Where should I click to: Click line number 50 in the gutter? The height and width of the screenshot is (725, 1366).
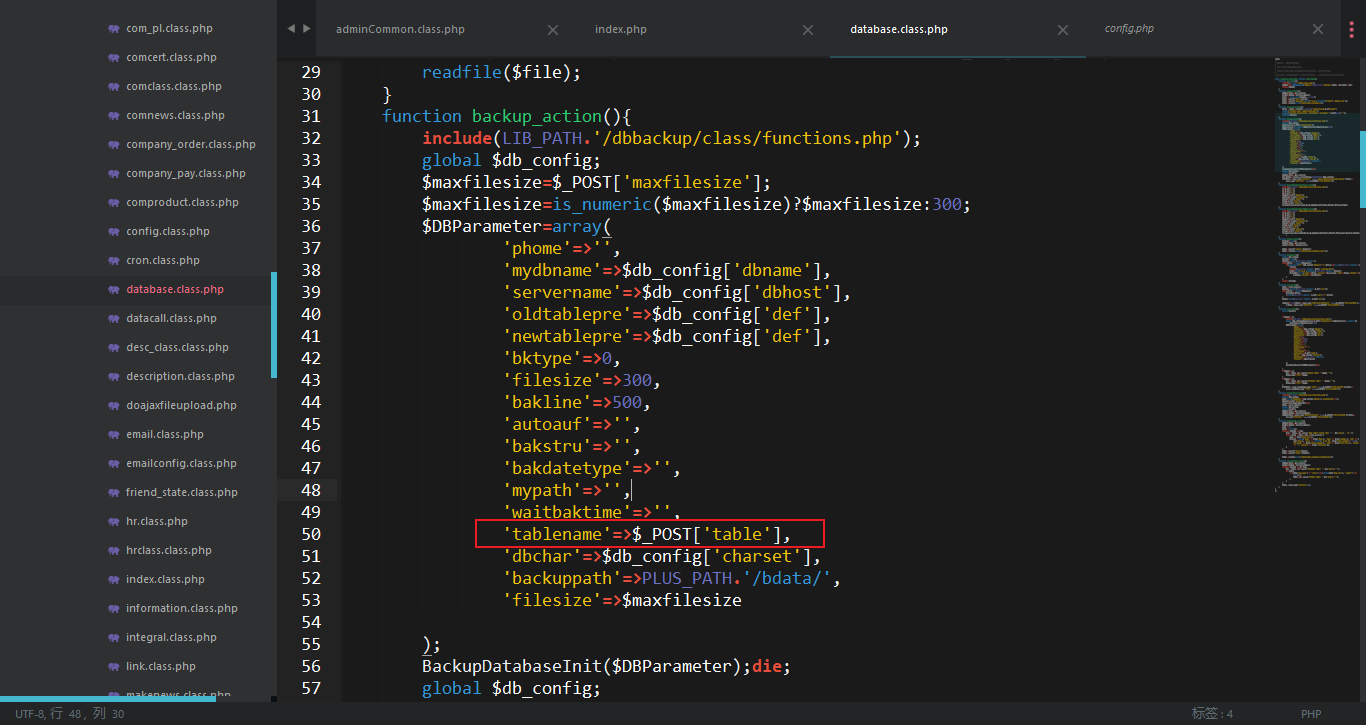310,534
